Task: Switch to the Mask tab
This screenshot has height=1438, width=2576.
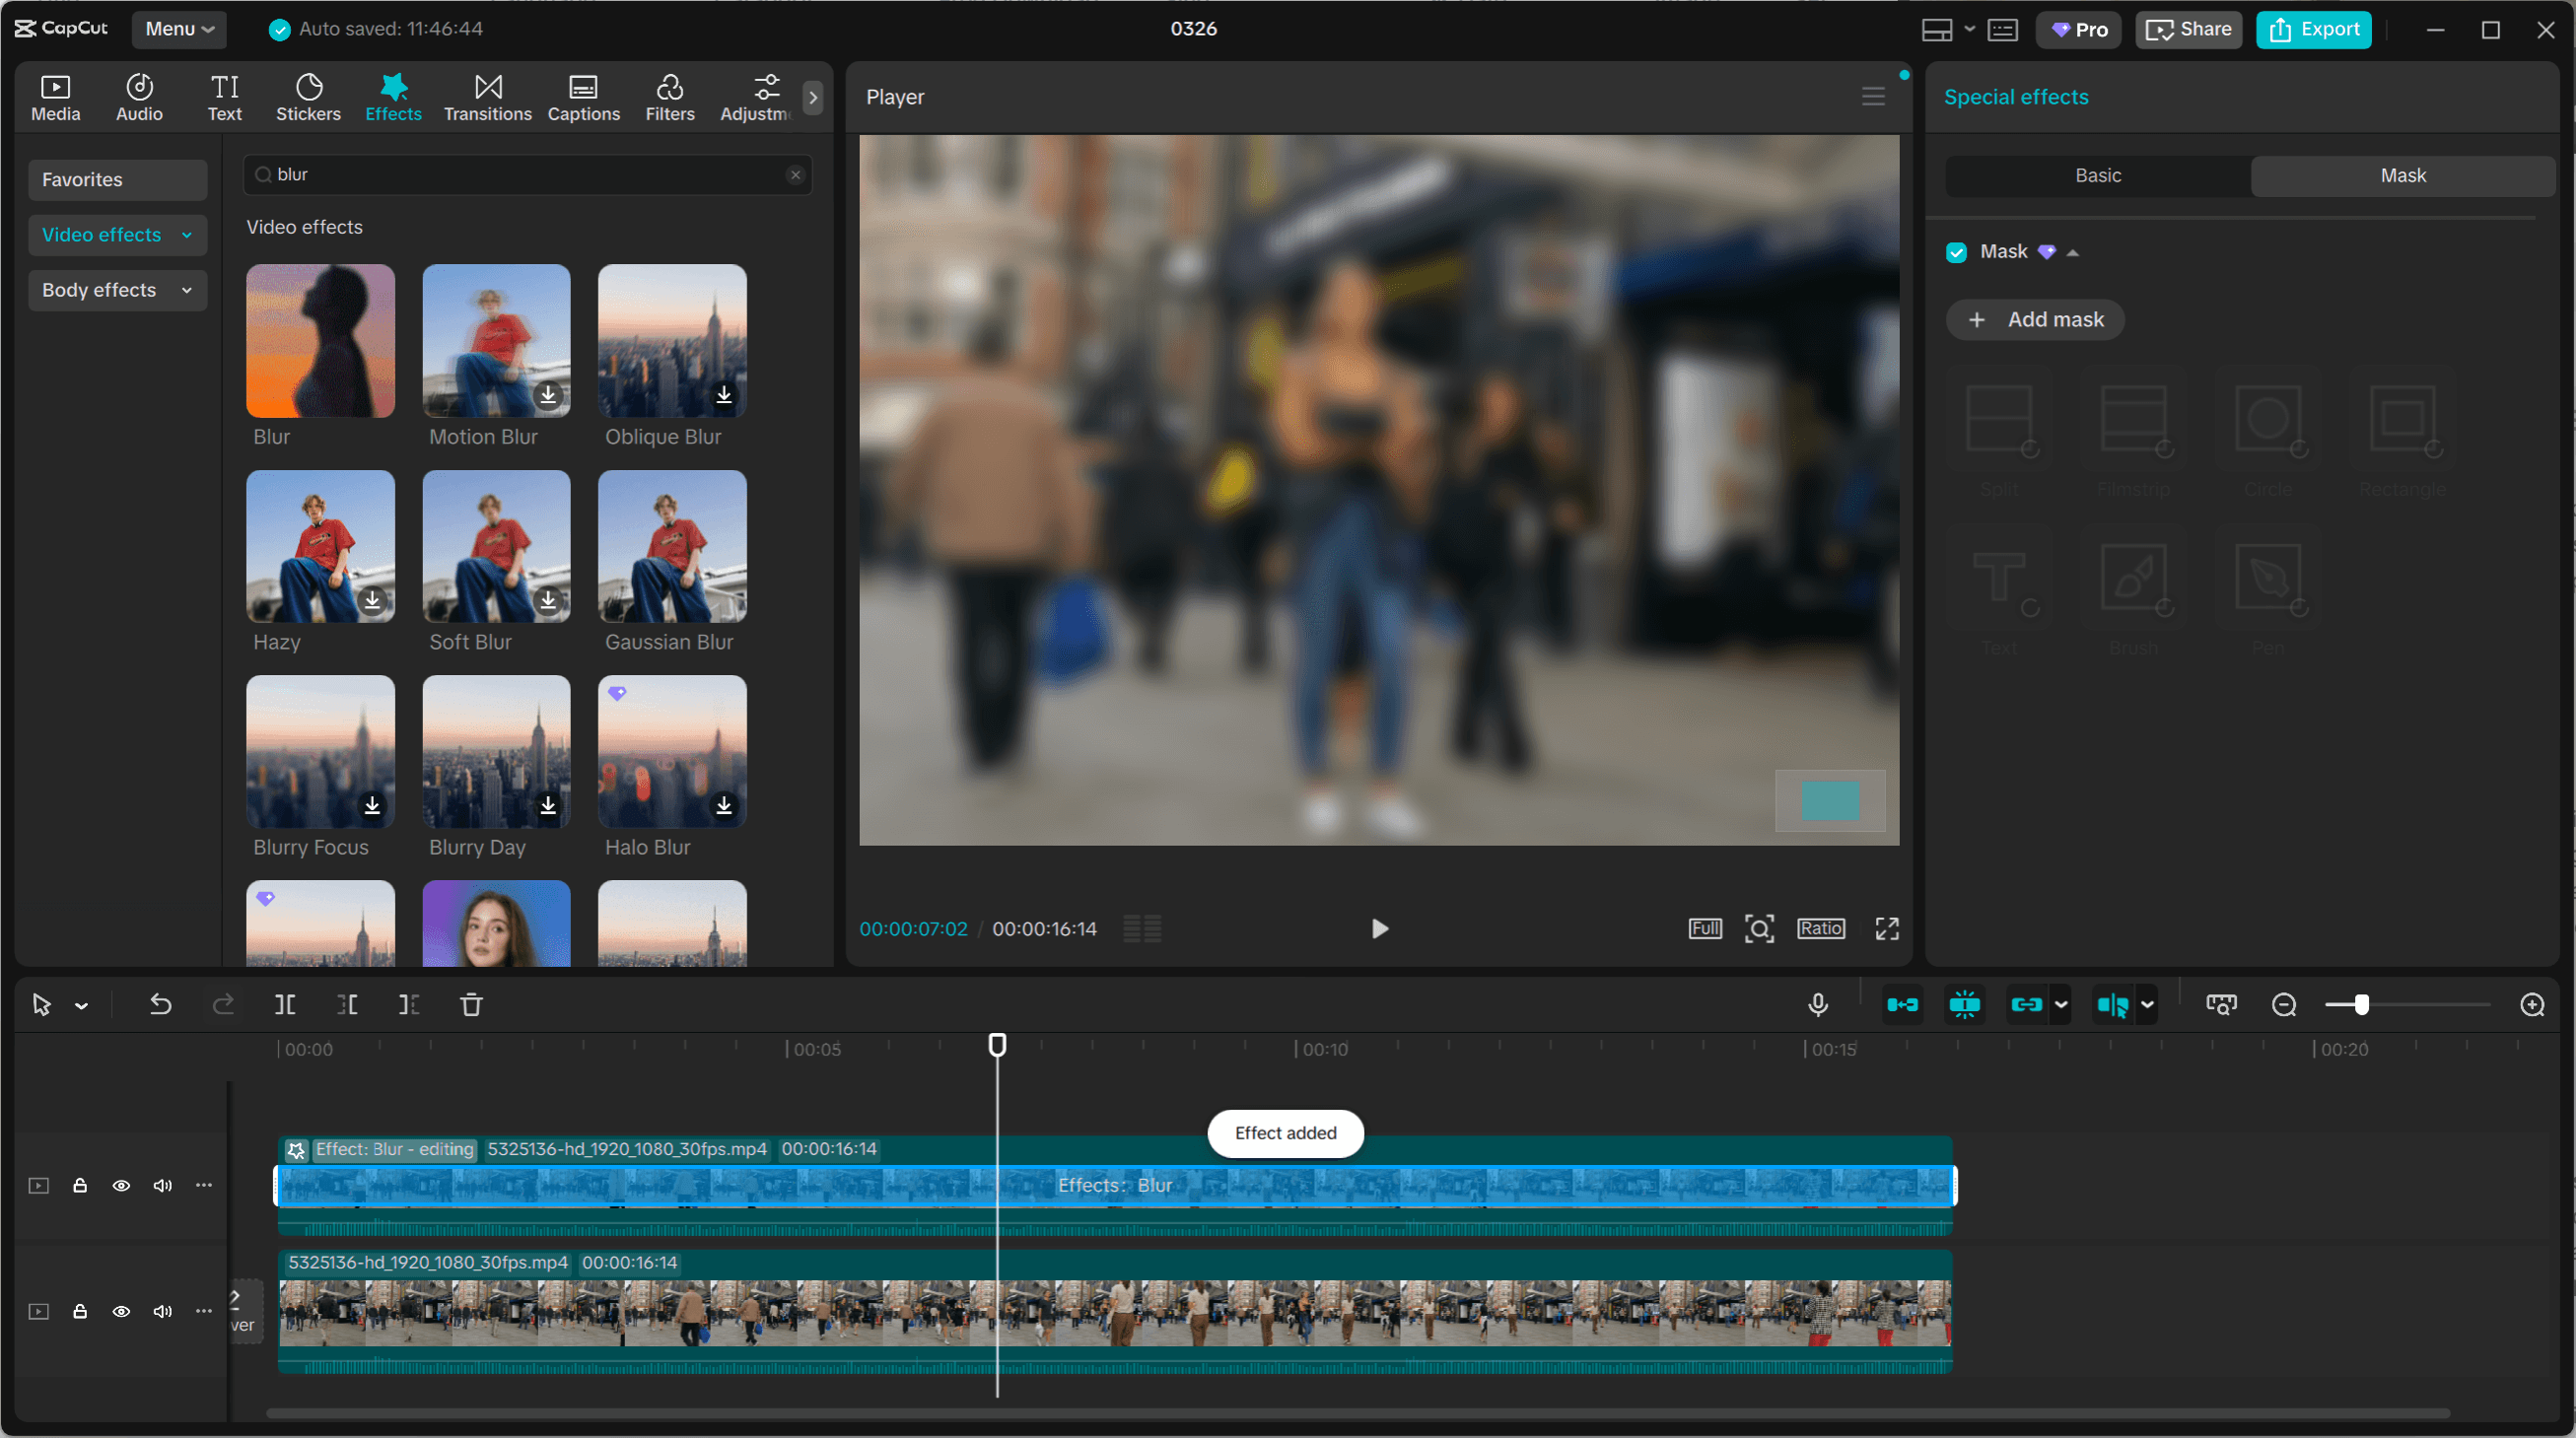Action: pyautogui.click(x=2403, y=175)
